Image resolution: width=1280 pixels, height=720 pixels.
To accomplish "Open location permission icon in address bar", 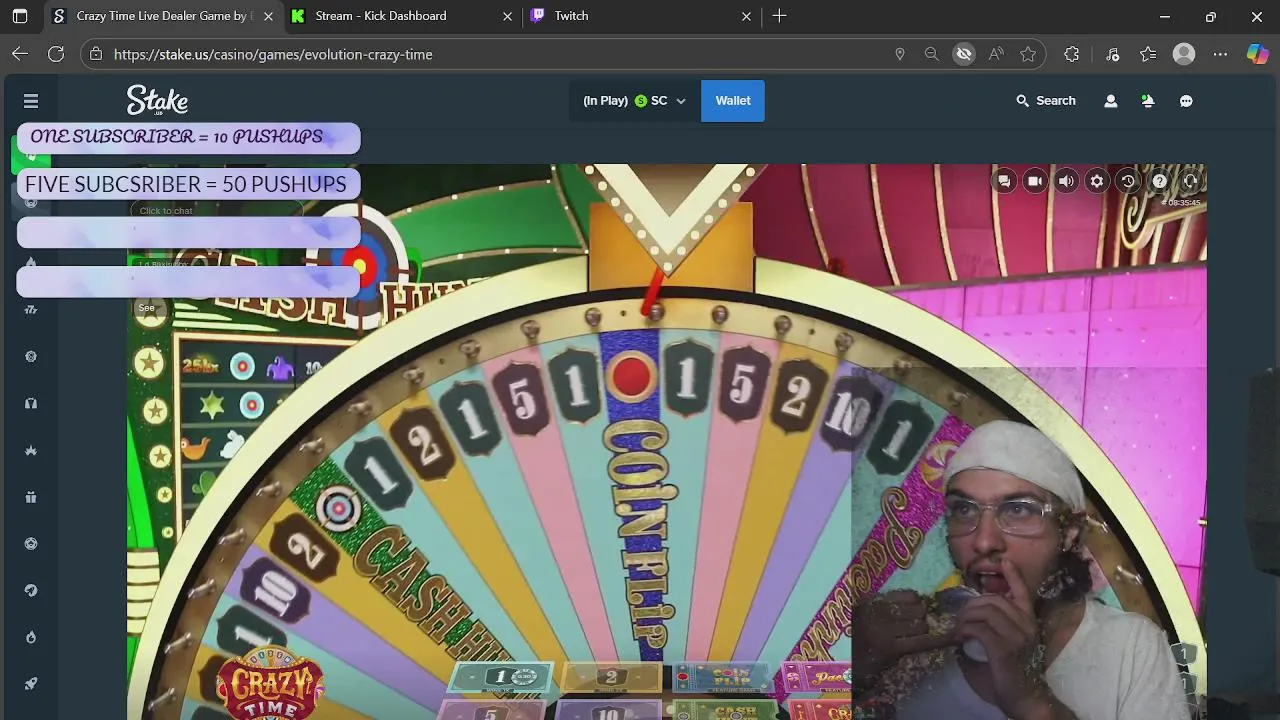I will (x=900, y=54).
